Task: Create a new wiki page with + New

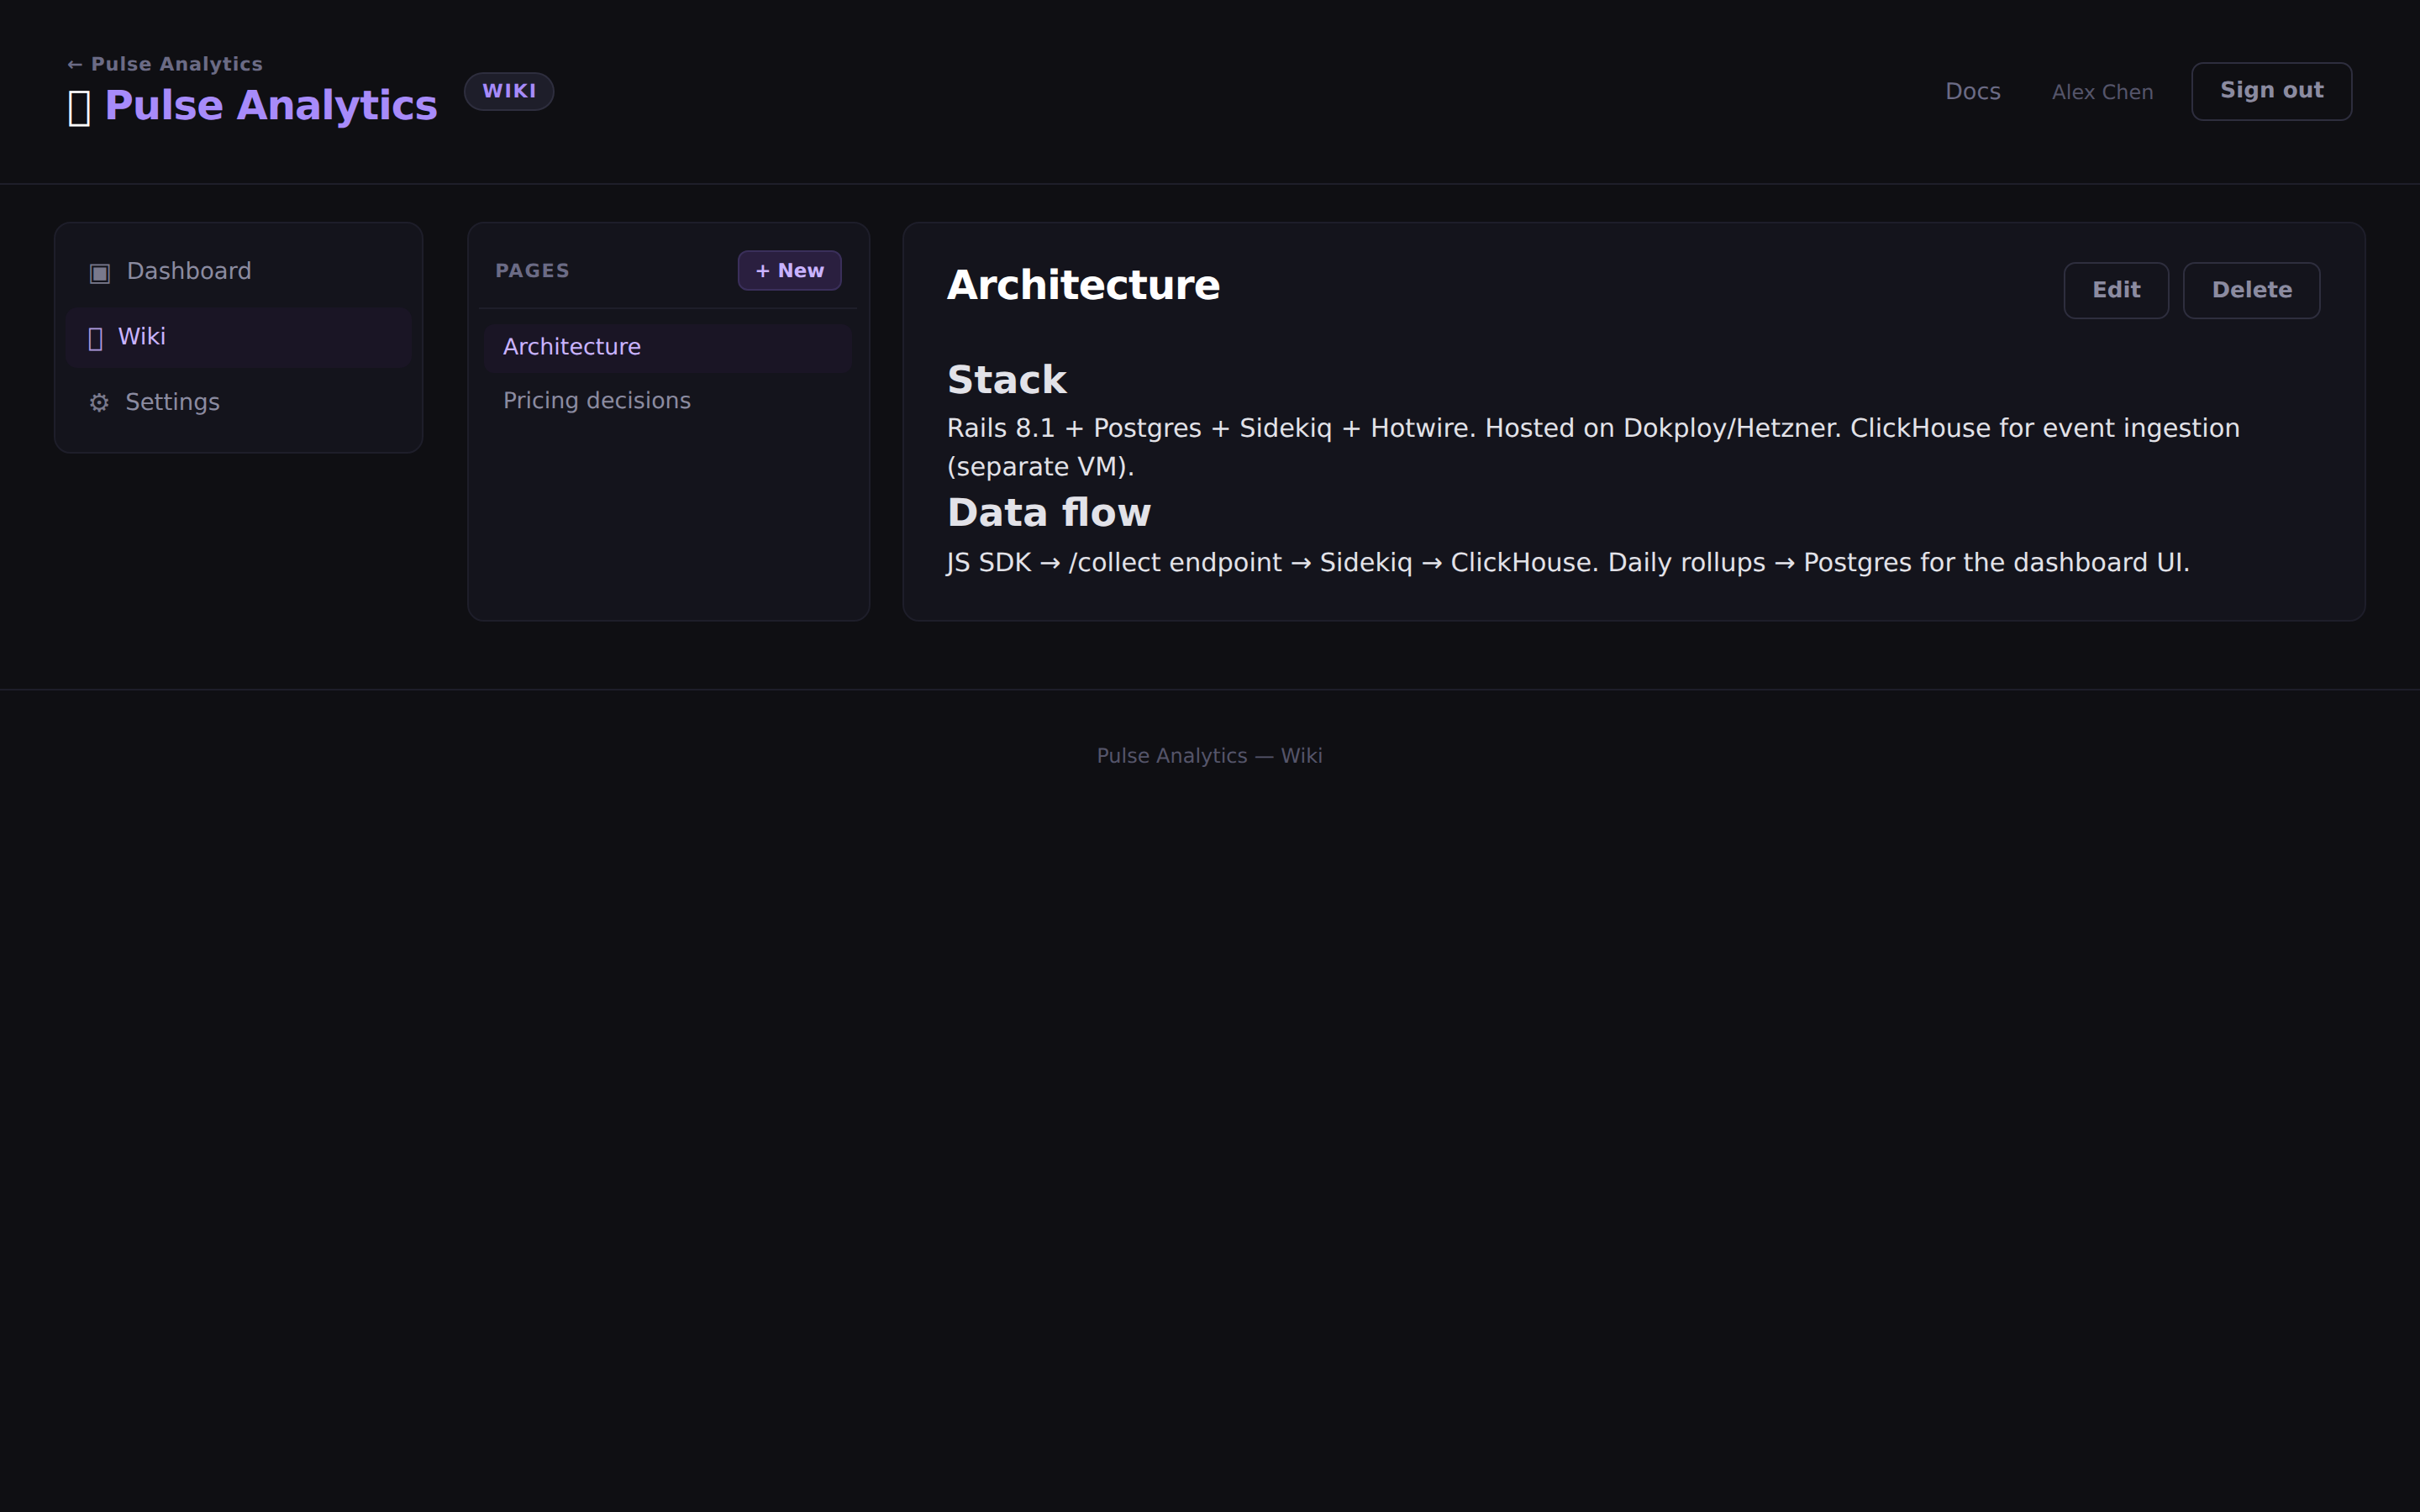Action: 789,271
